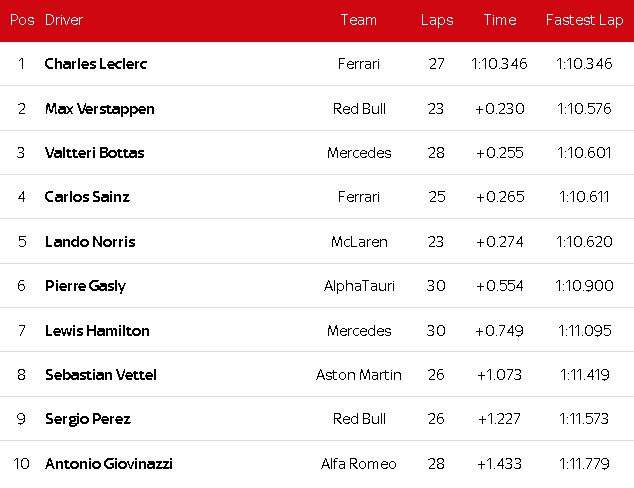Click the Time column header

point(499,20)
